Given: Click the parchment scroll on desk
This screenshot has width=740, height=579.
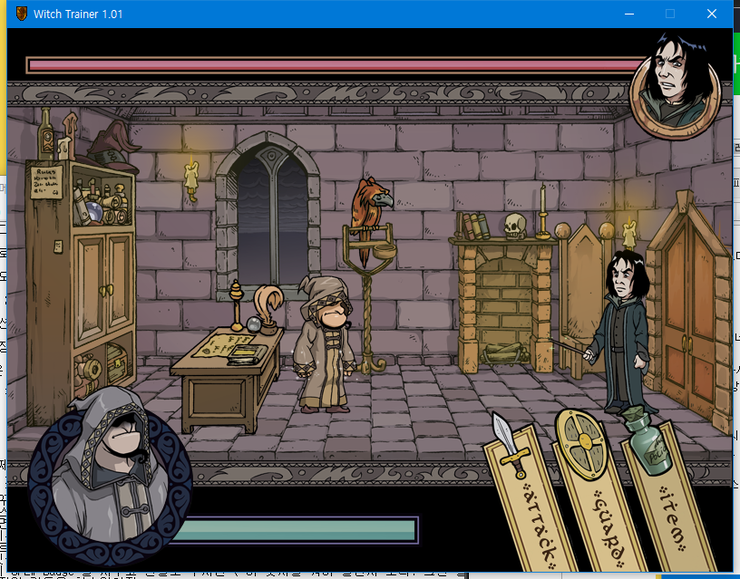Looking at the screenshot, I should [x=222, y=343].
